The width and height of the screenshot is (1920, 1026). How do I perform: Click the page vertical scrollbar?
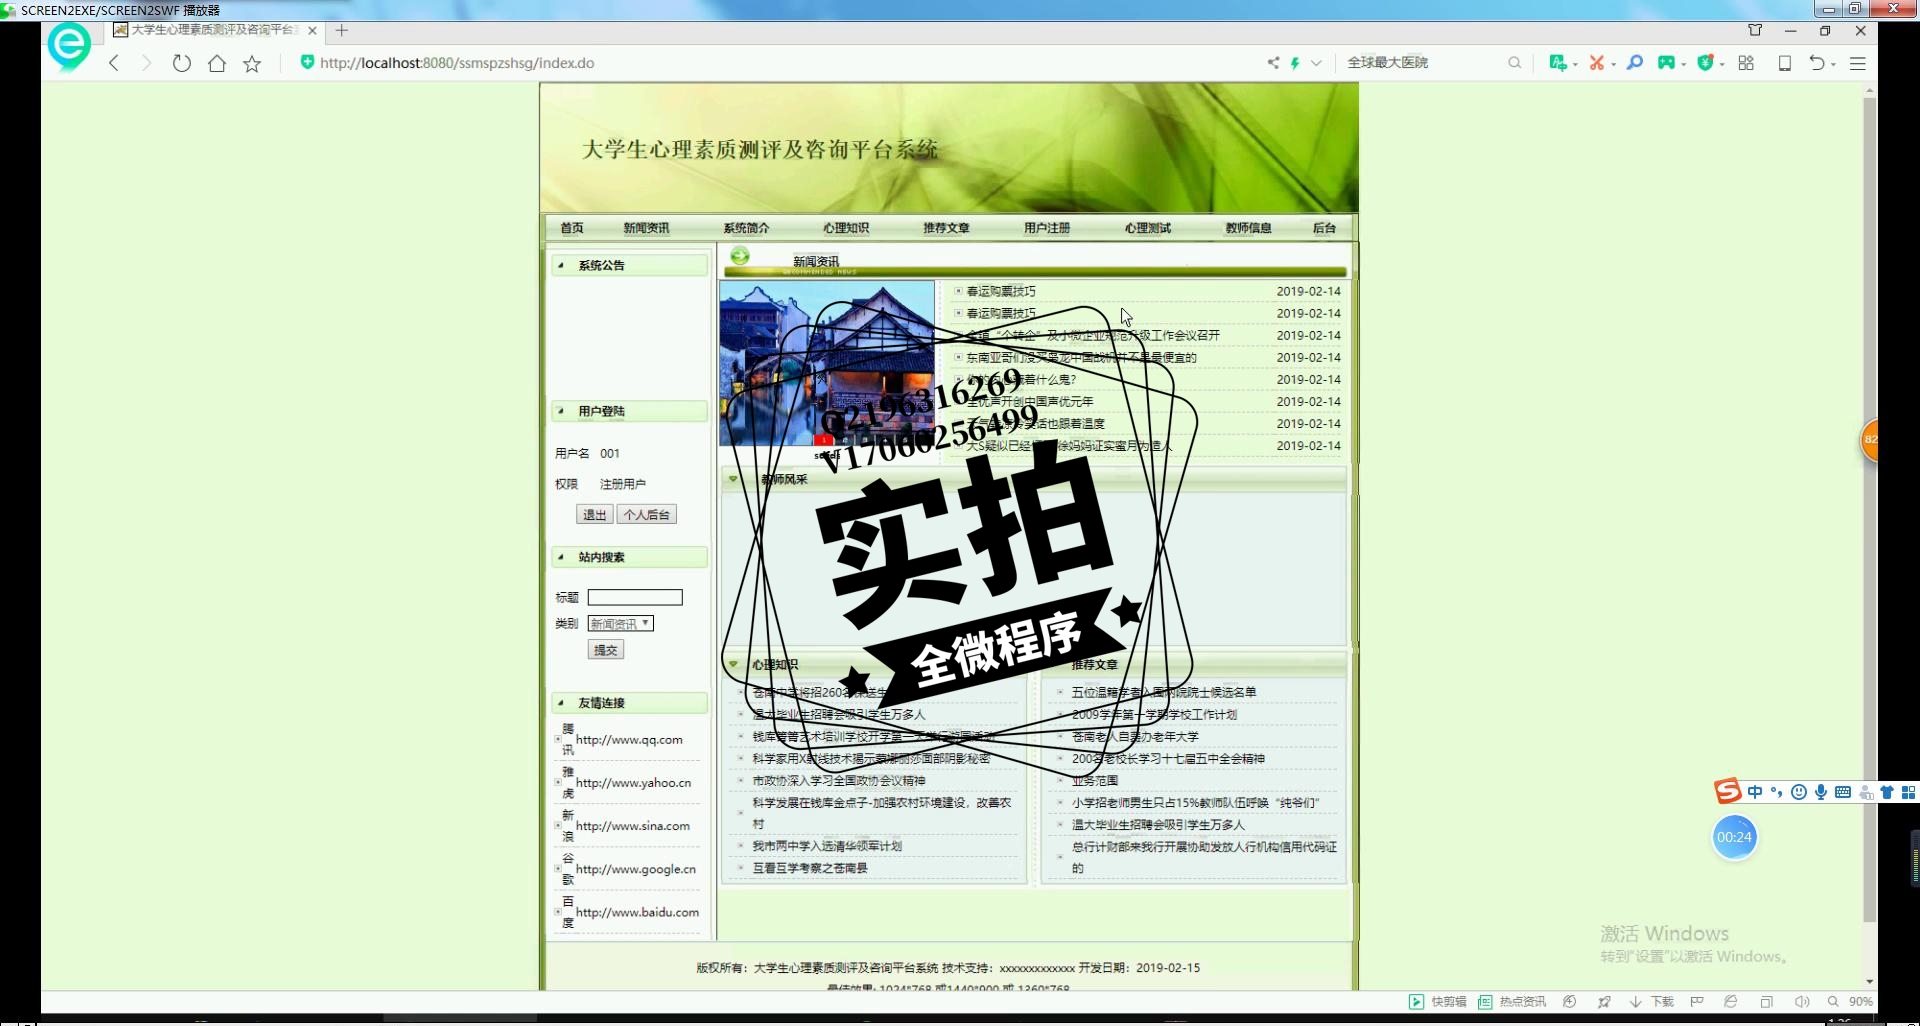tap(1869, 510)
